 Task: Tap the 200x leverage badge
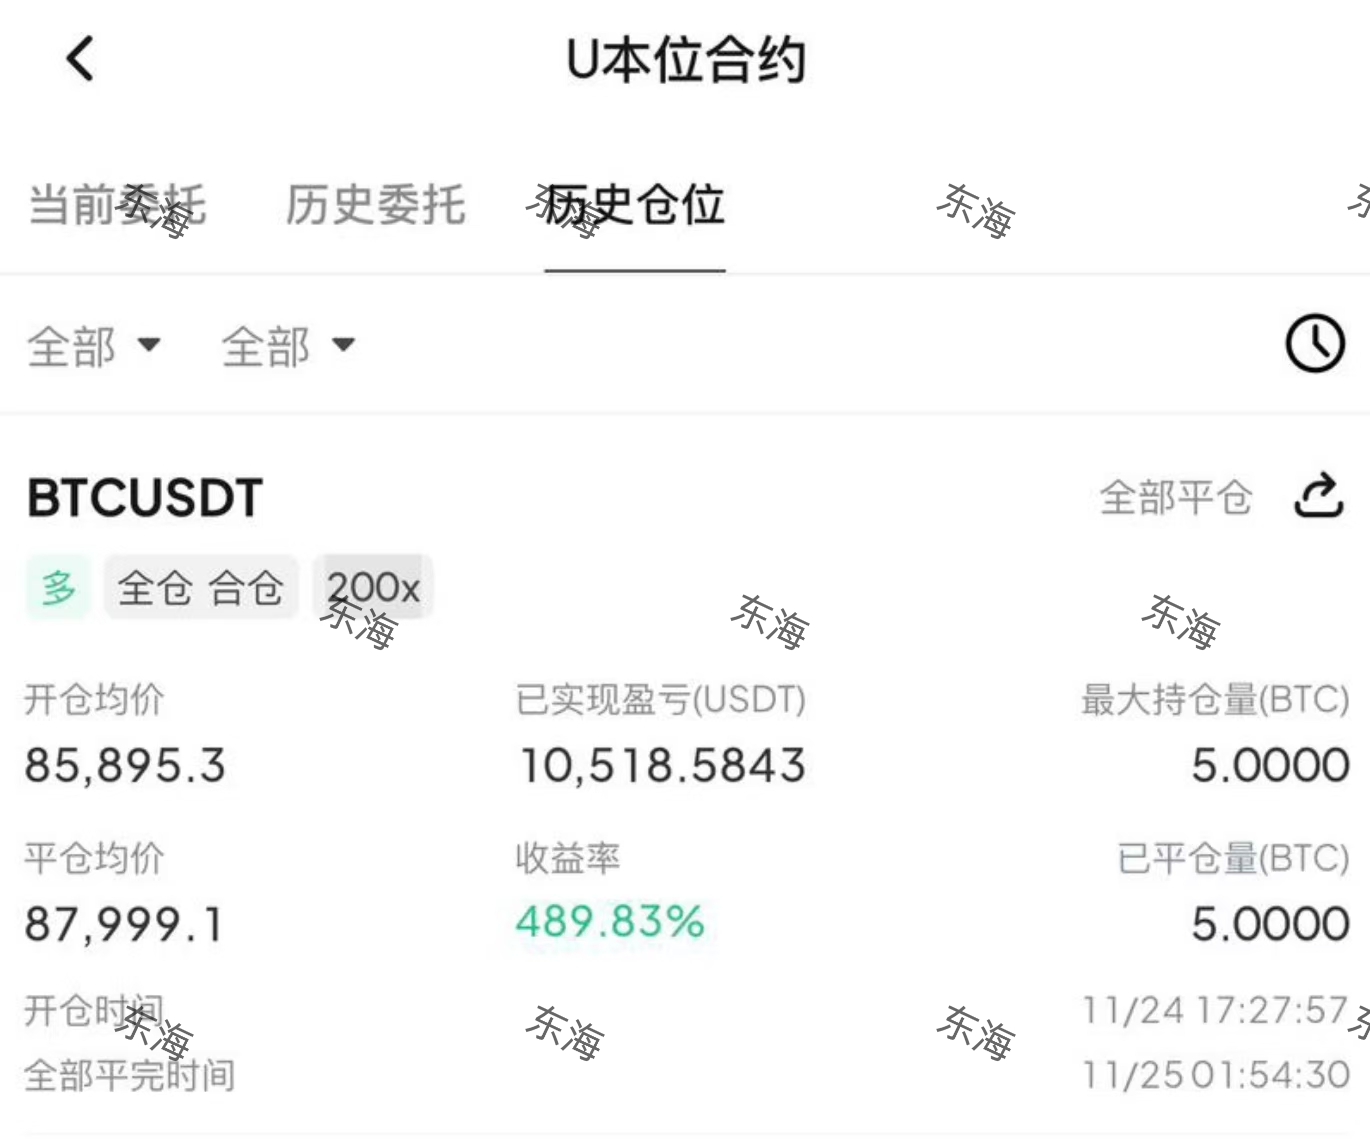click(373, 587)
